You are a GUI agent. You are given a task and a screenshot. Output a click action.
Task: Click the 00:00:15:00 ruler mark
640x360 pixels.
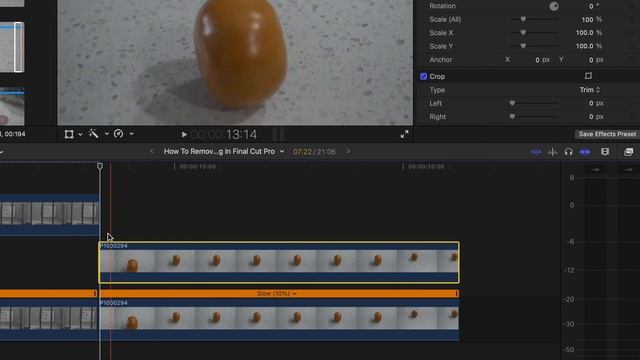click(x=198, y=167)
